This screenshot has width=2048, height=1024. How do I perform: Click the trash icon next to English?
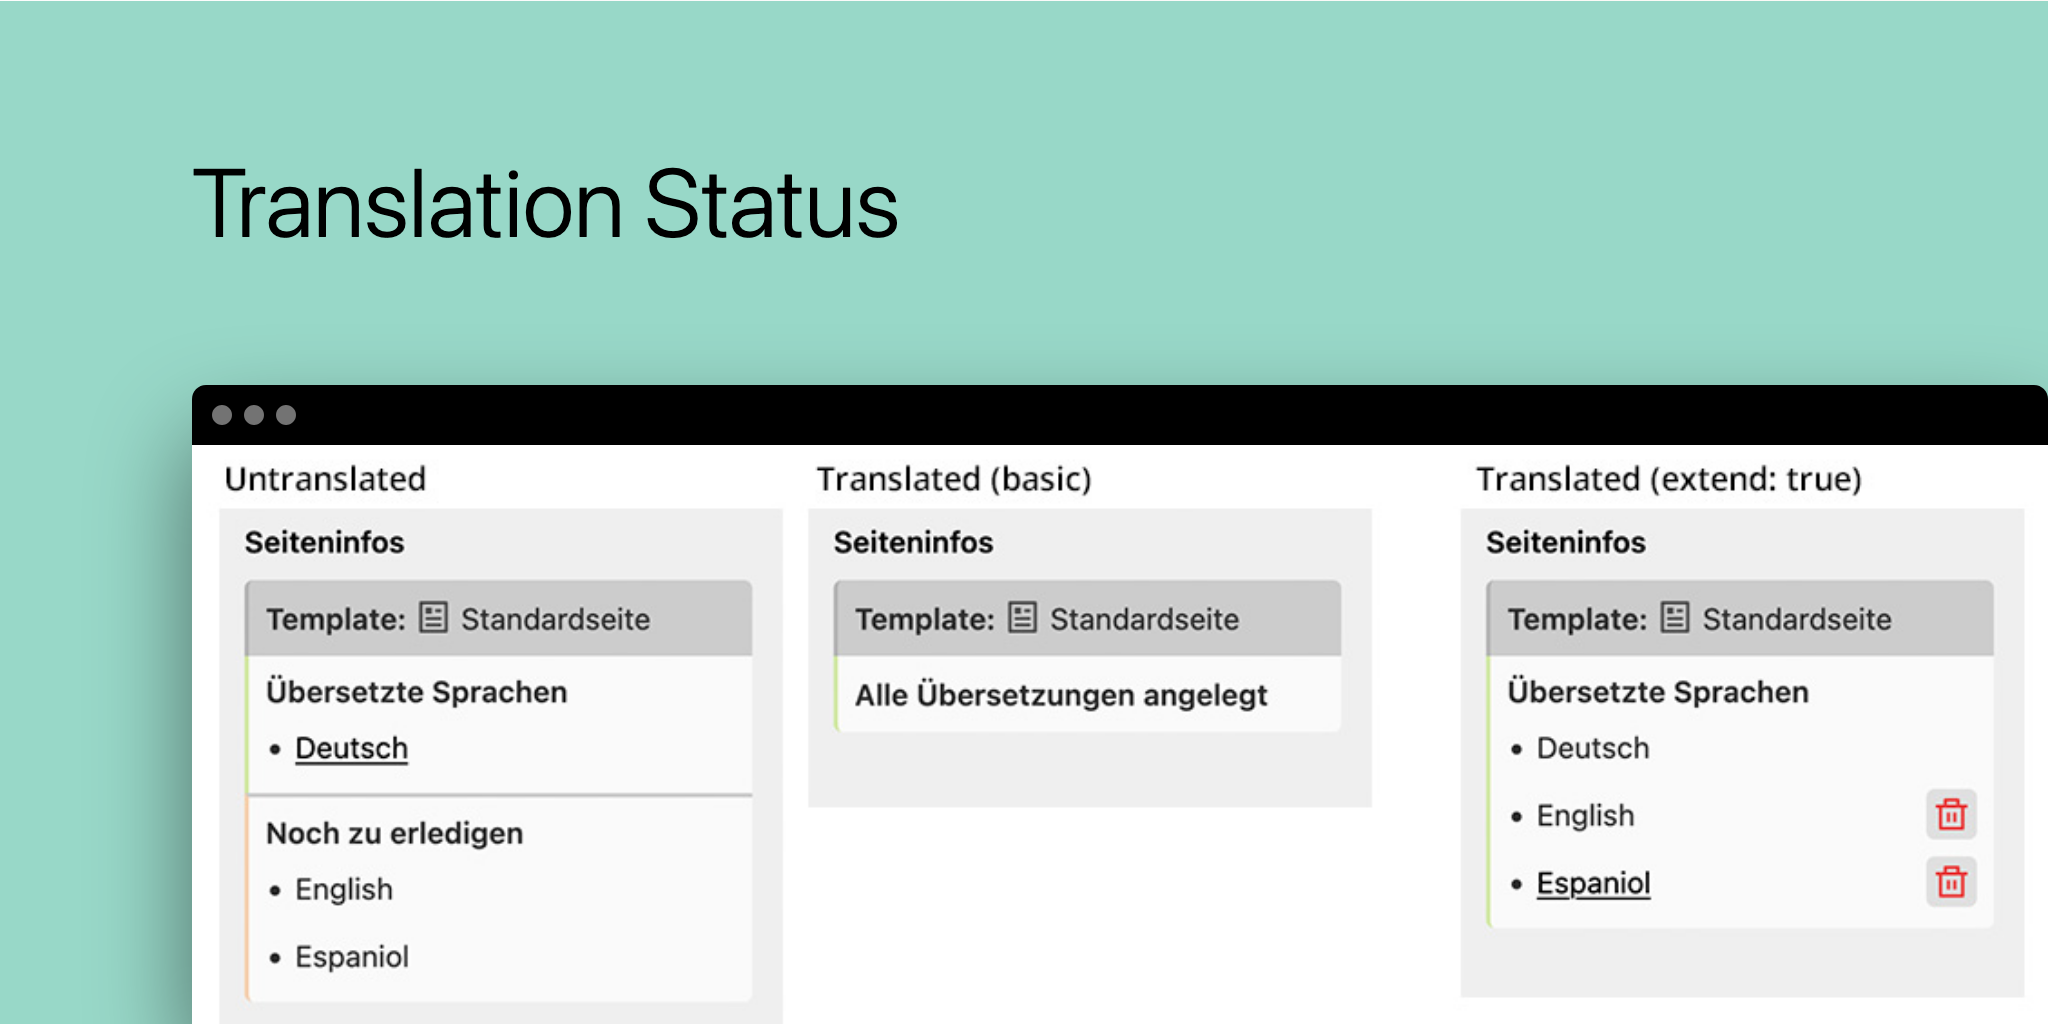point(1950,815)
